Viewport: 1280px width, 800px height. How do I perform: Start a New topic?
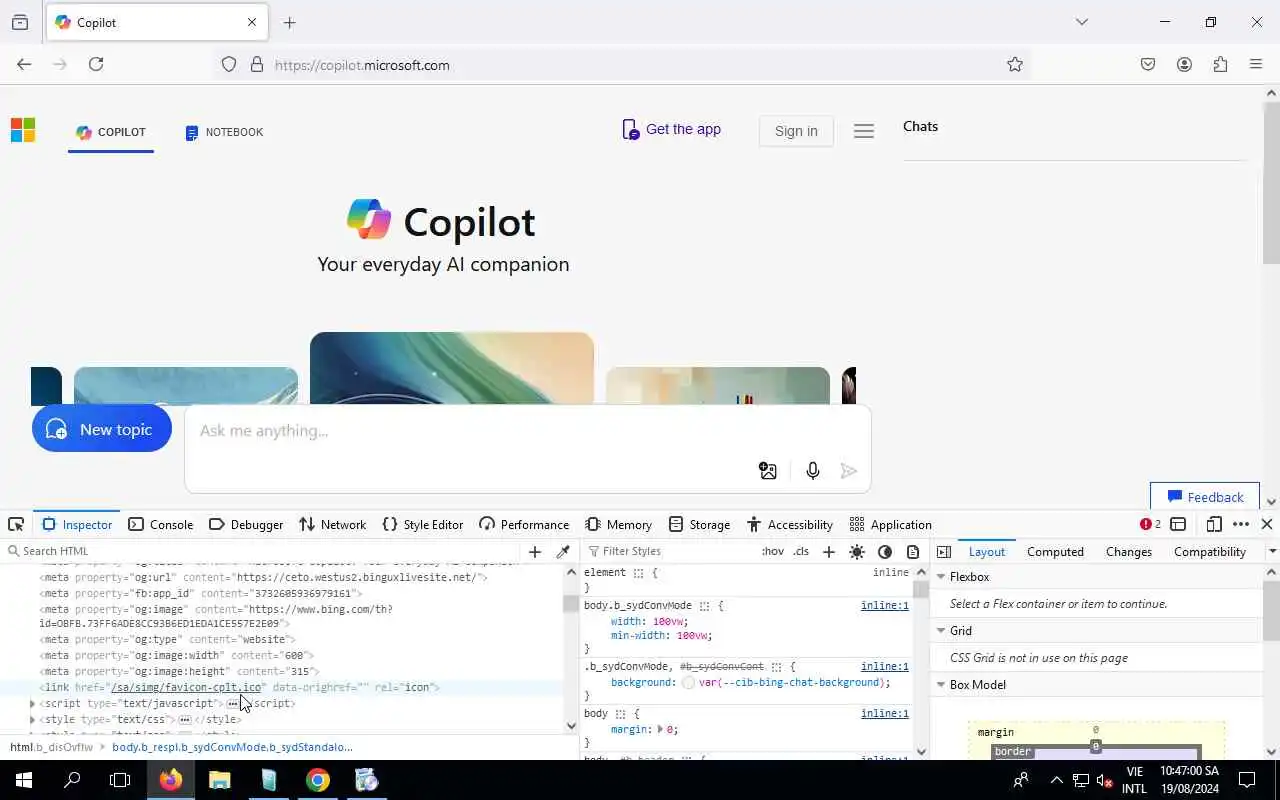tap(102, 429)
